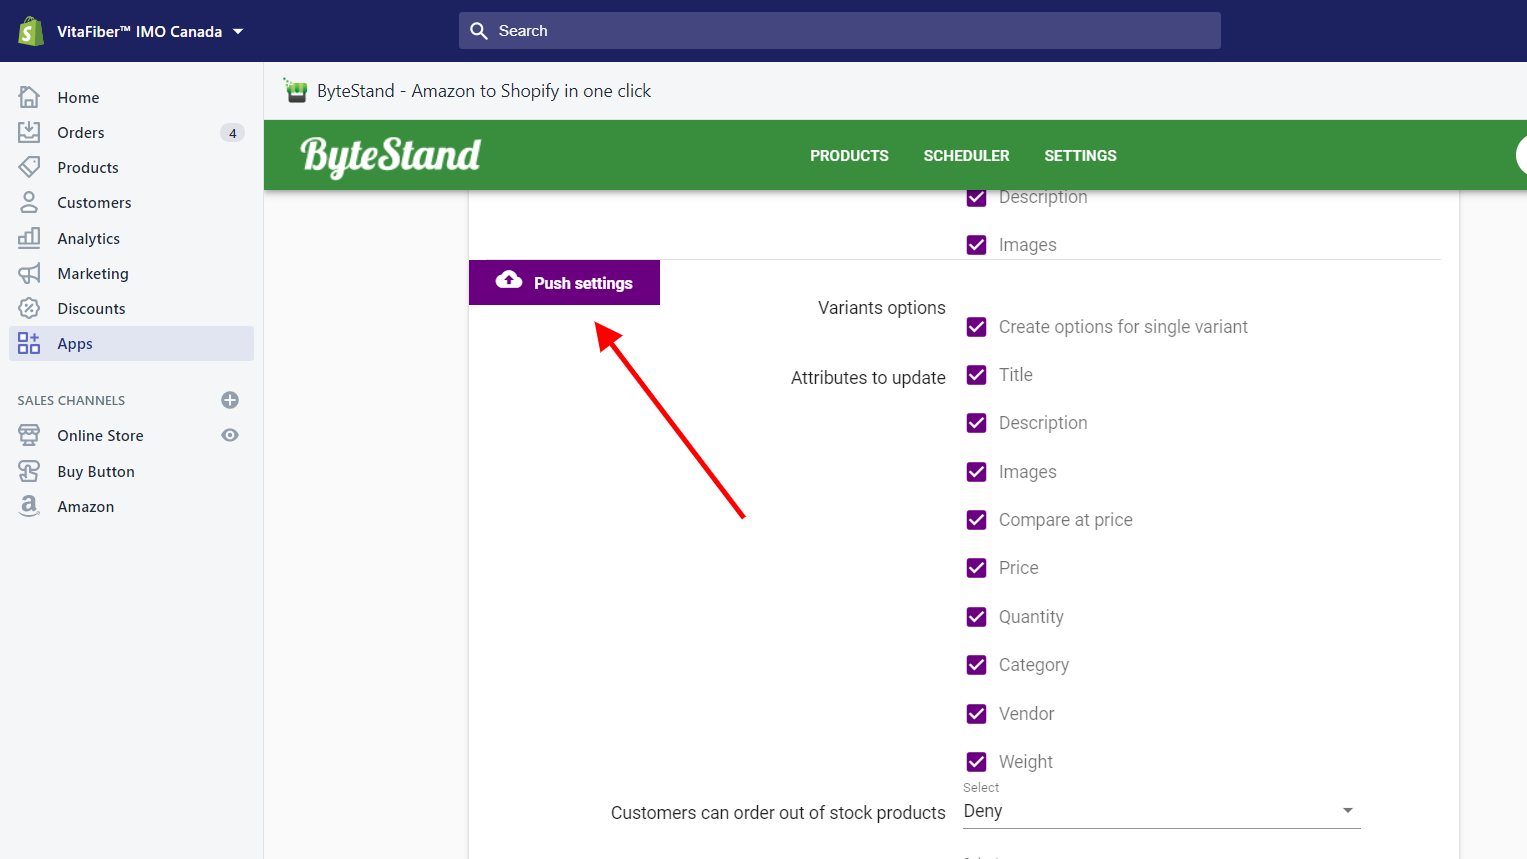The image size is (1527, 859).
Task: Click the Push settings button
Action: 564,282
